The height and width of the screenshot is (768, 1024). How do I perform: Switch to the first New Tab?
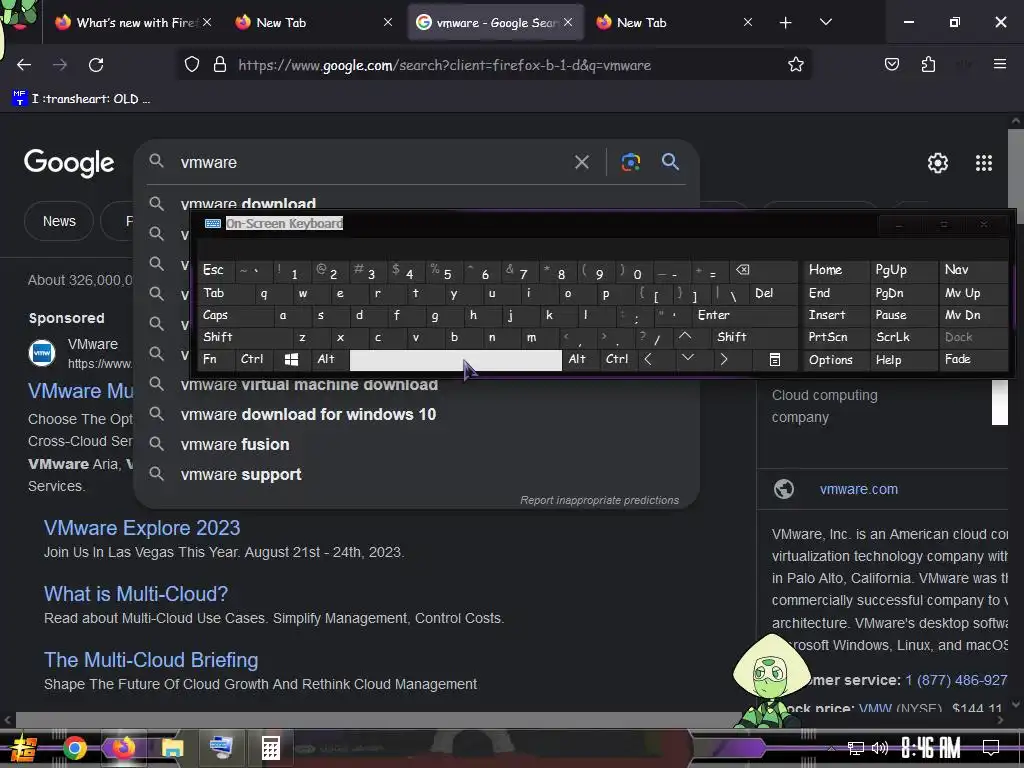pyautogui.click(x=313, y=22)
